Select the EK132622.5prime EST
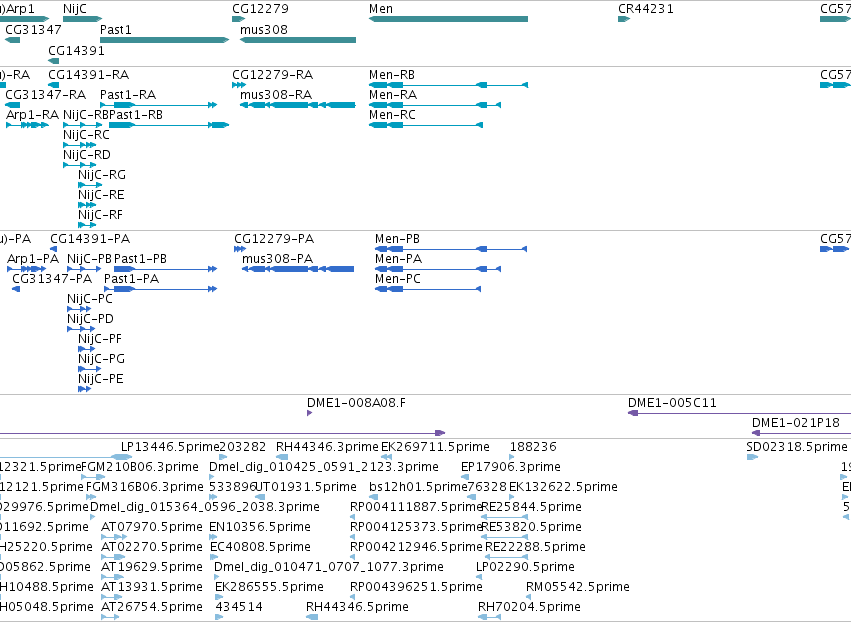Viewport: 851px width, 622px height. click(x=512, y=497)
